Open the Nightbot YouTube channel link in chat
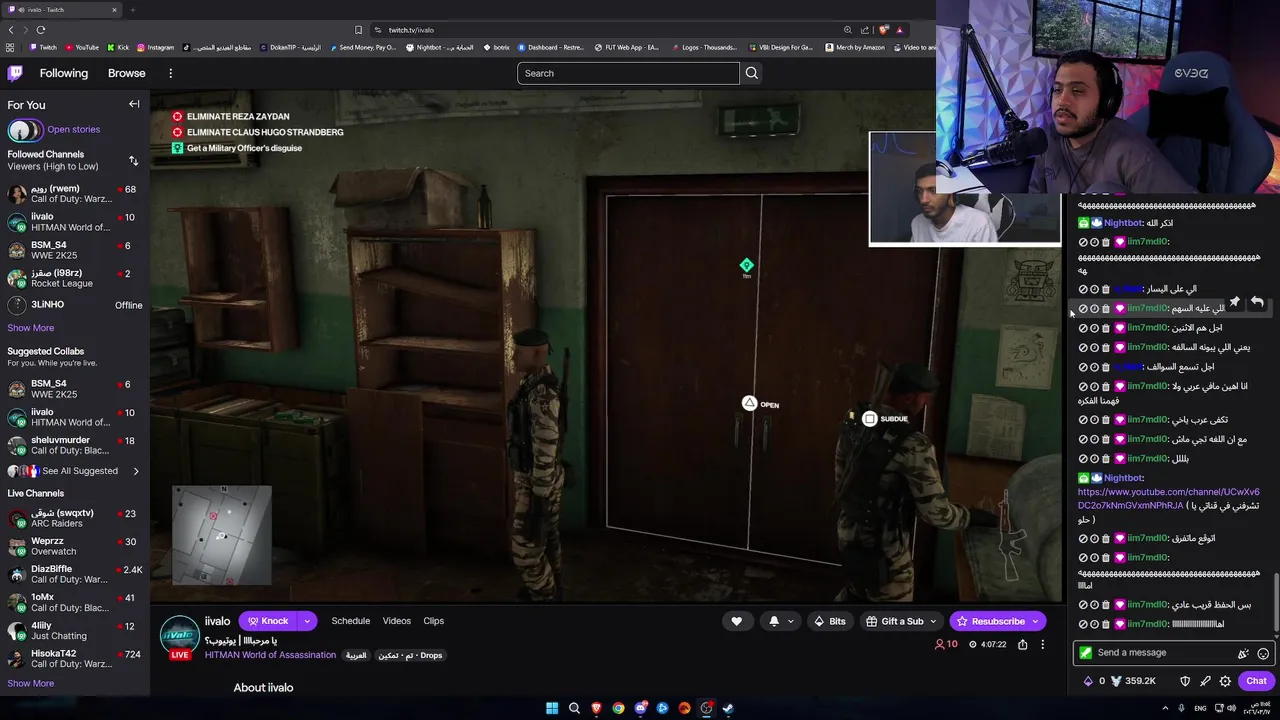This screenshot has width=1280, height=720. click(1168, 499)
